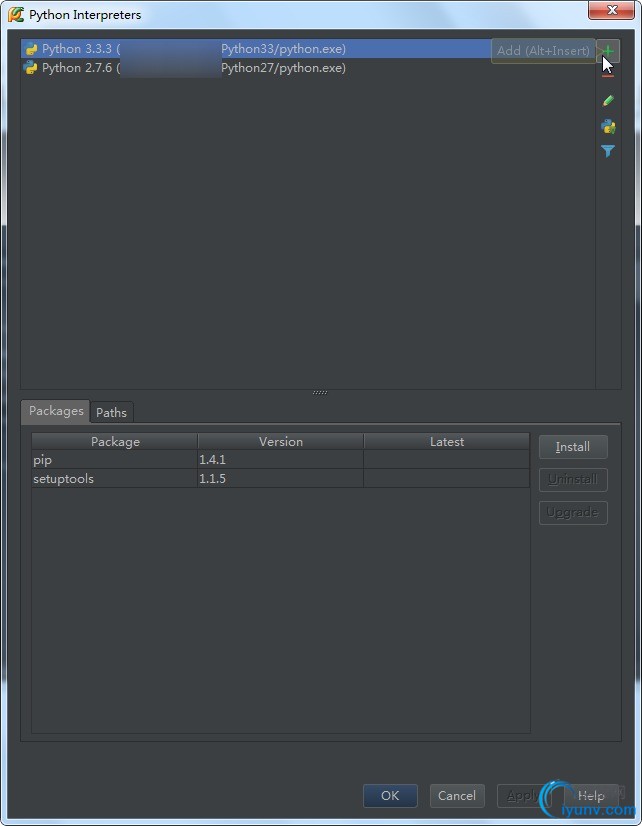Close the Python Interpreters dialog

click(611, 10)
